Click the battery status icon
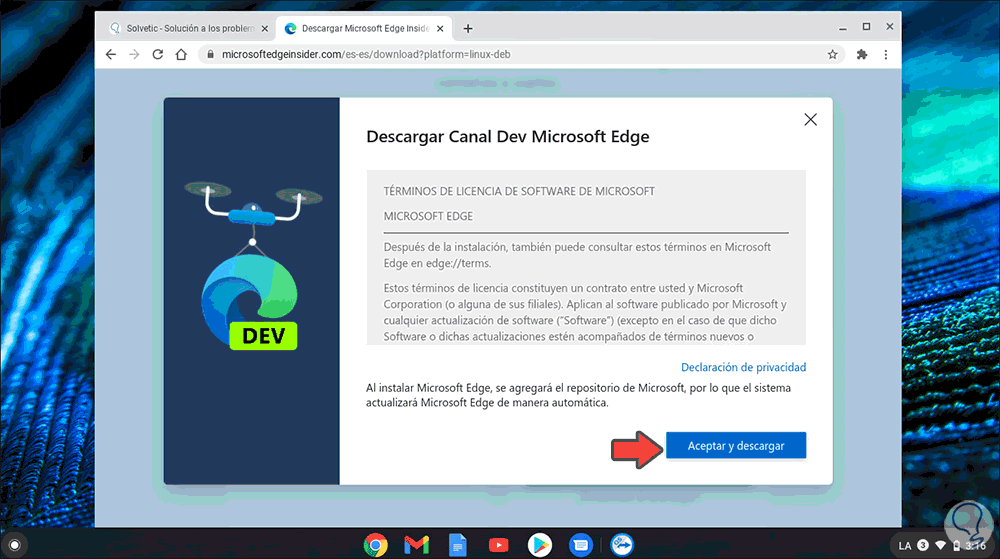Viewport: 1000px width, 559px height. (957, 546)
